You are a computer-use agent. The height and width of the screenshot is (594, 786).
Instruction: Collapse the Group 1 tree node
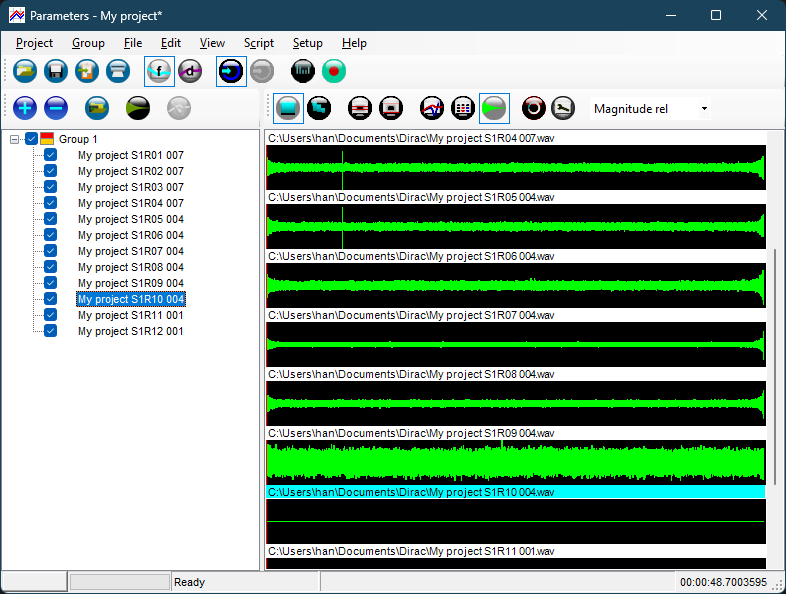pos(14,139)
